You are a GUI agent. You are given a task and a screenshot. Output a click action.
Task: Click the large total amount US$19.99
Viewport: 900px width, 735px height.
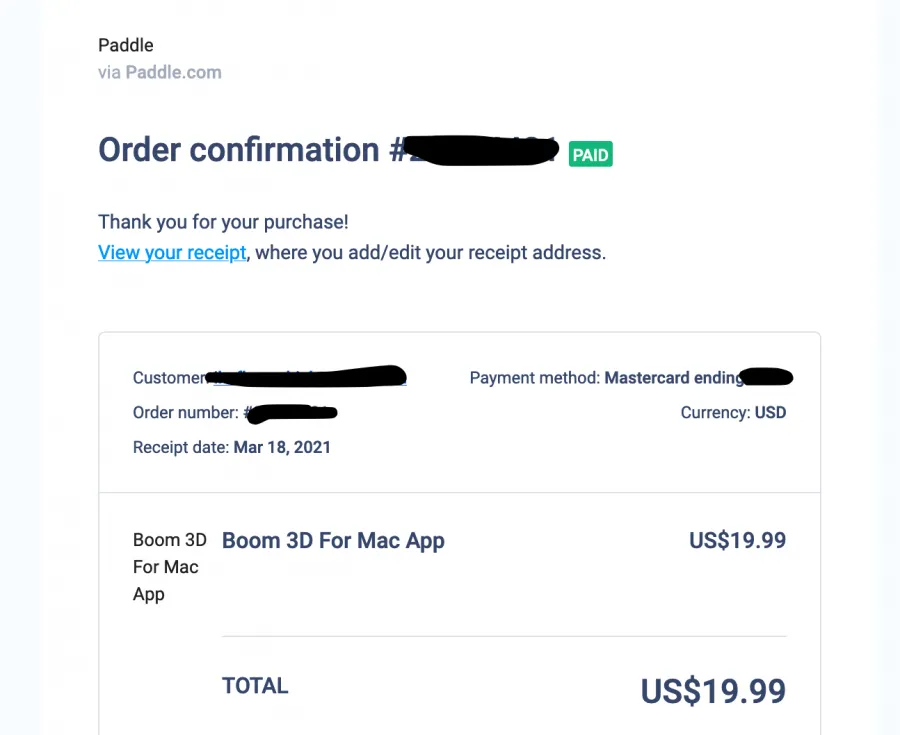point(713,691)
